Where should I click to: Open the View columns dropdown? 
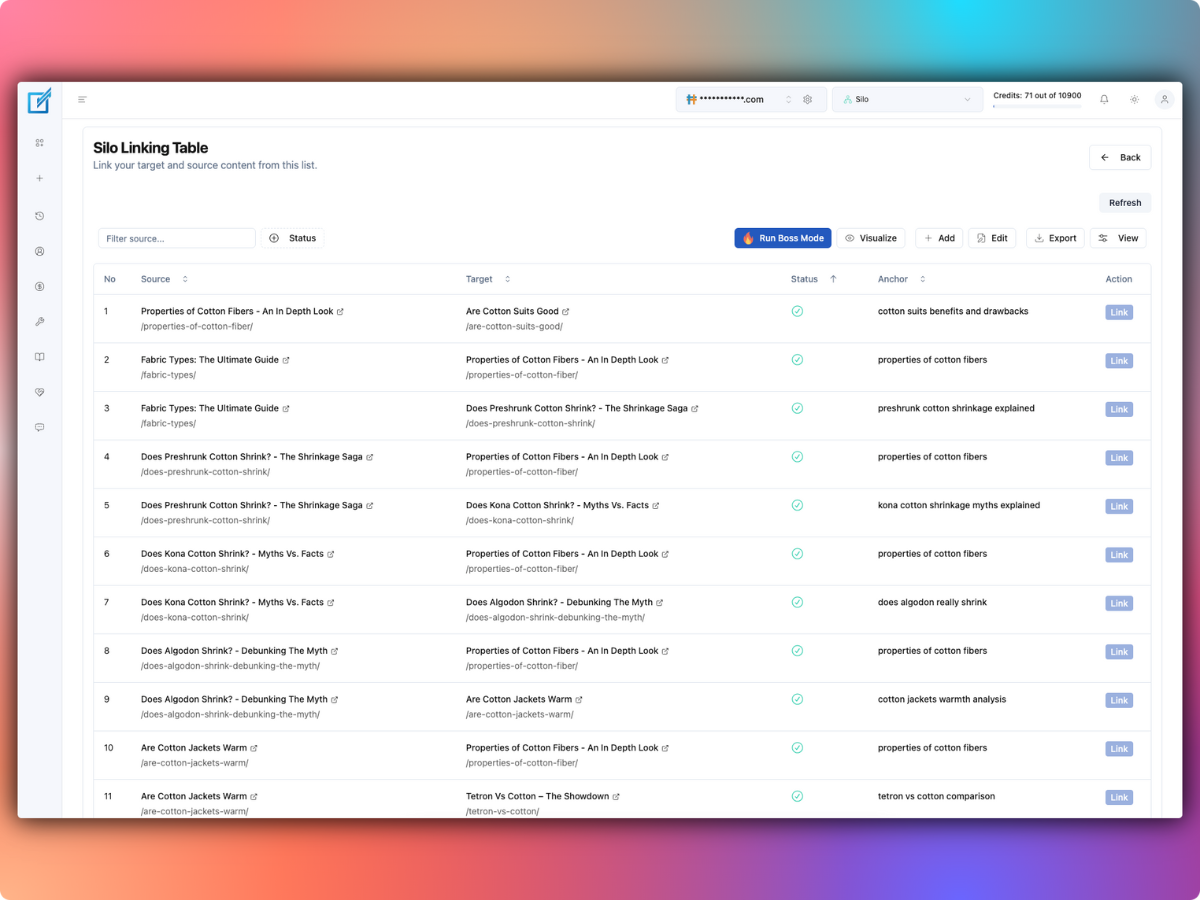point(1118,238)
